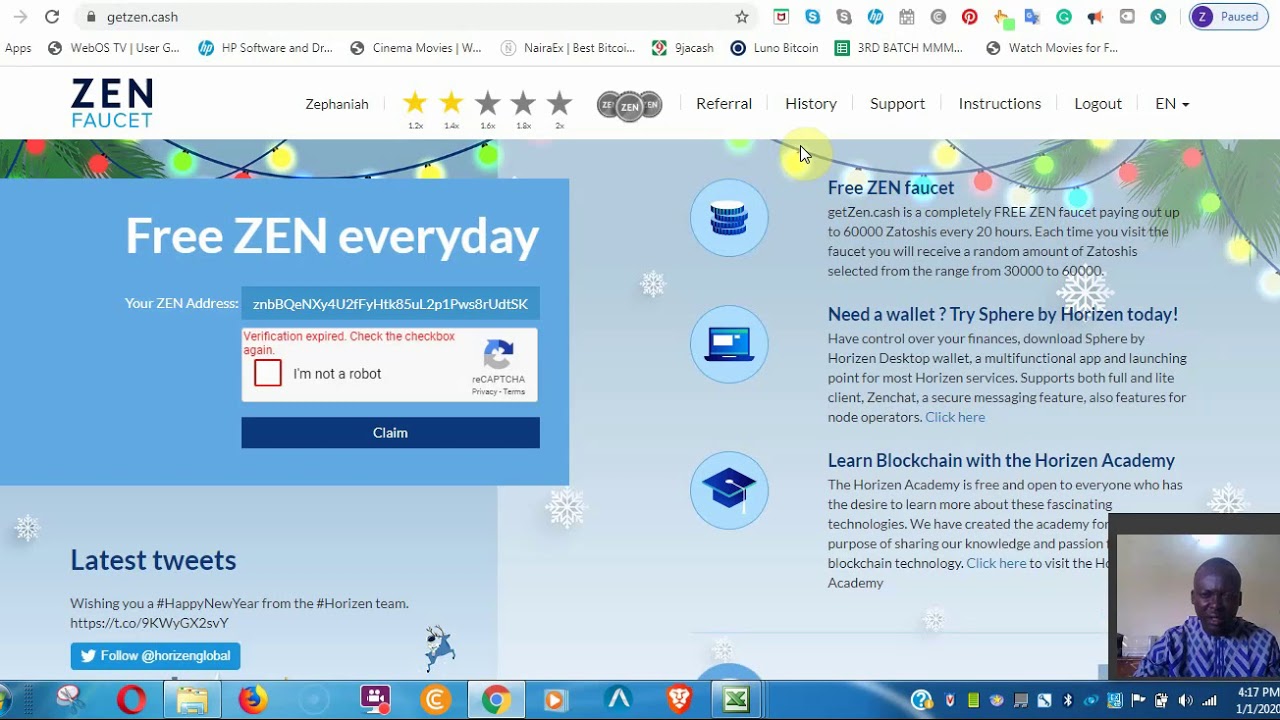Click the volume icon in system tray
The image size is (1280, 720).
(1185, 700)
